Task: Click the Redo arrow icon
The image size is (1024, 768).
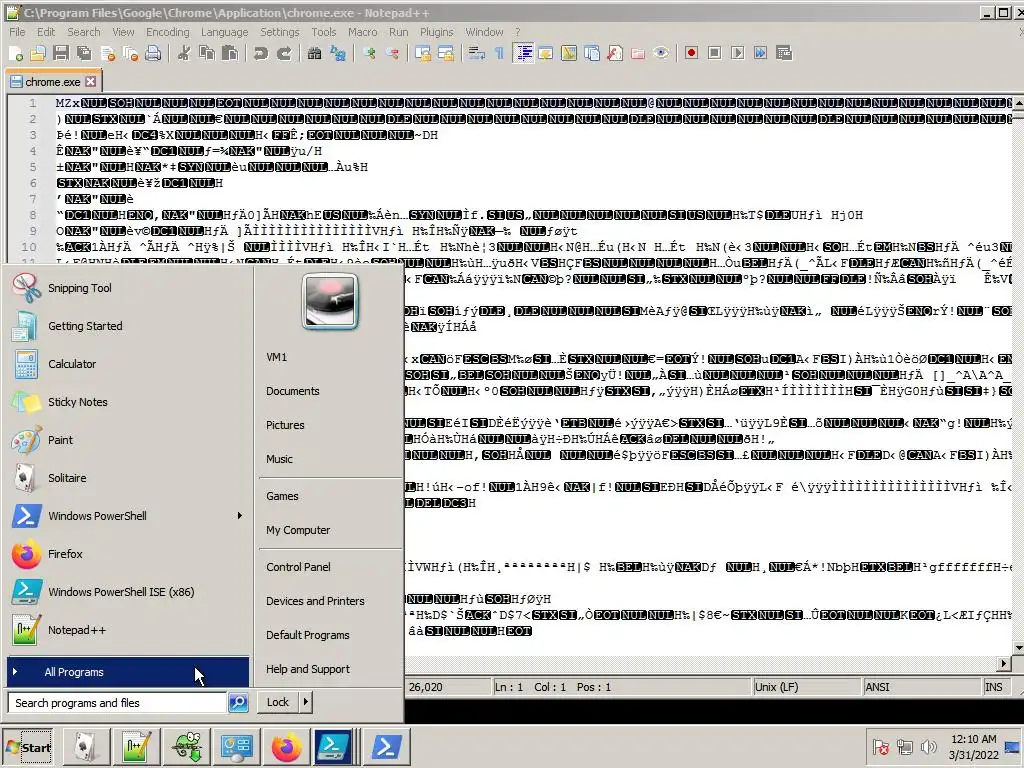Action: 283,54
